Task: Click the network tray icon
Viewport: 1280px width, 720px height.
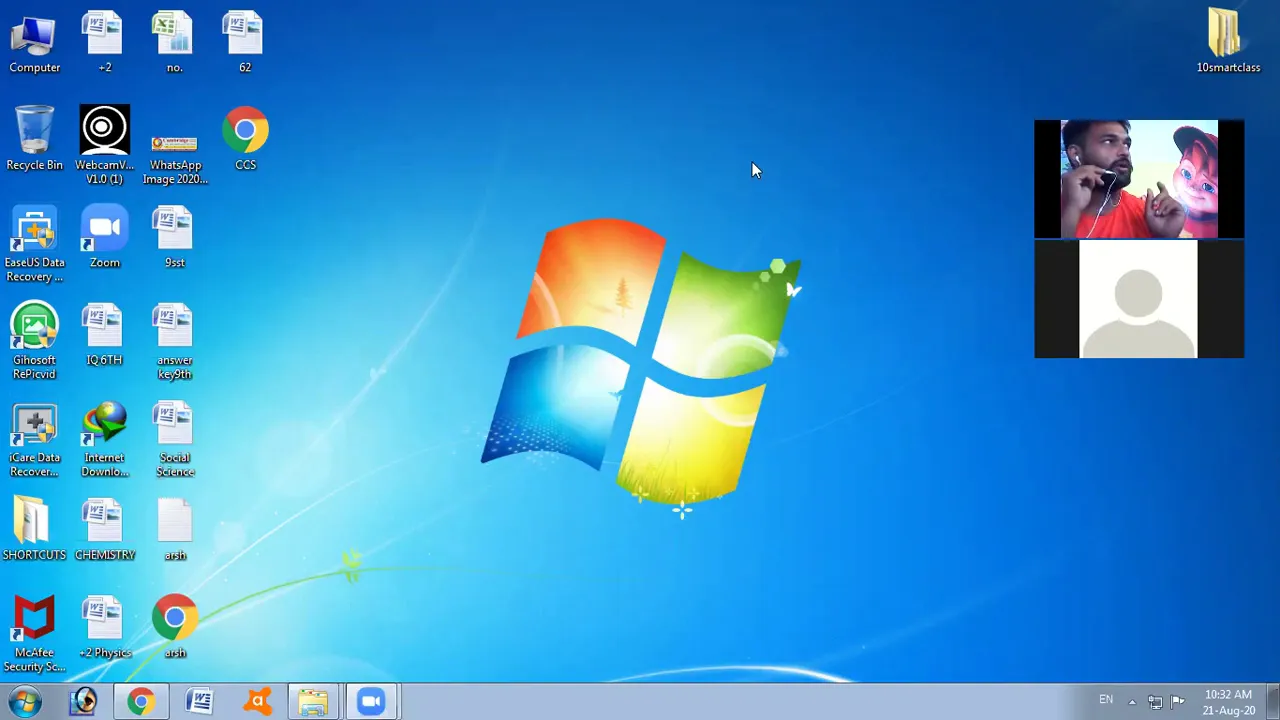Action: 1155,702
